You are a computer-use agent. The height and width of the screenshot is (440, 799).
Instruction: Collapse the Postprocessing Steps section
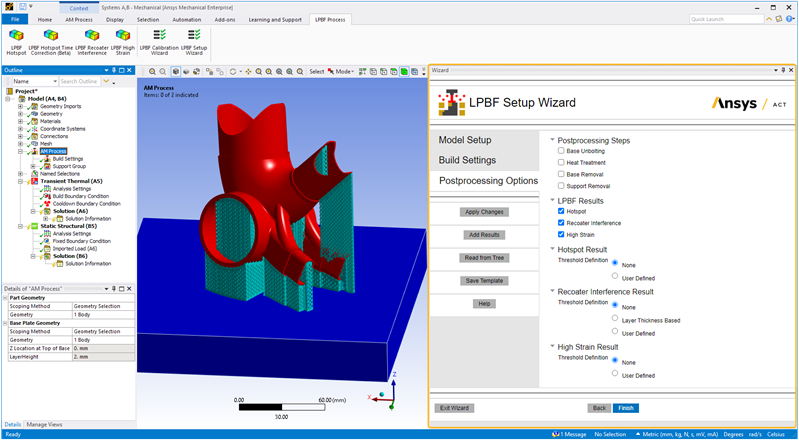coord(552,140)
